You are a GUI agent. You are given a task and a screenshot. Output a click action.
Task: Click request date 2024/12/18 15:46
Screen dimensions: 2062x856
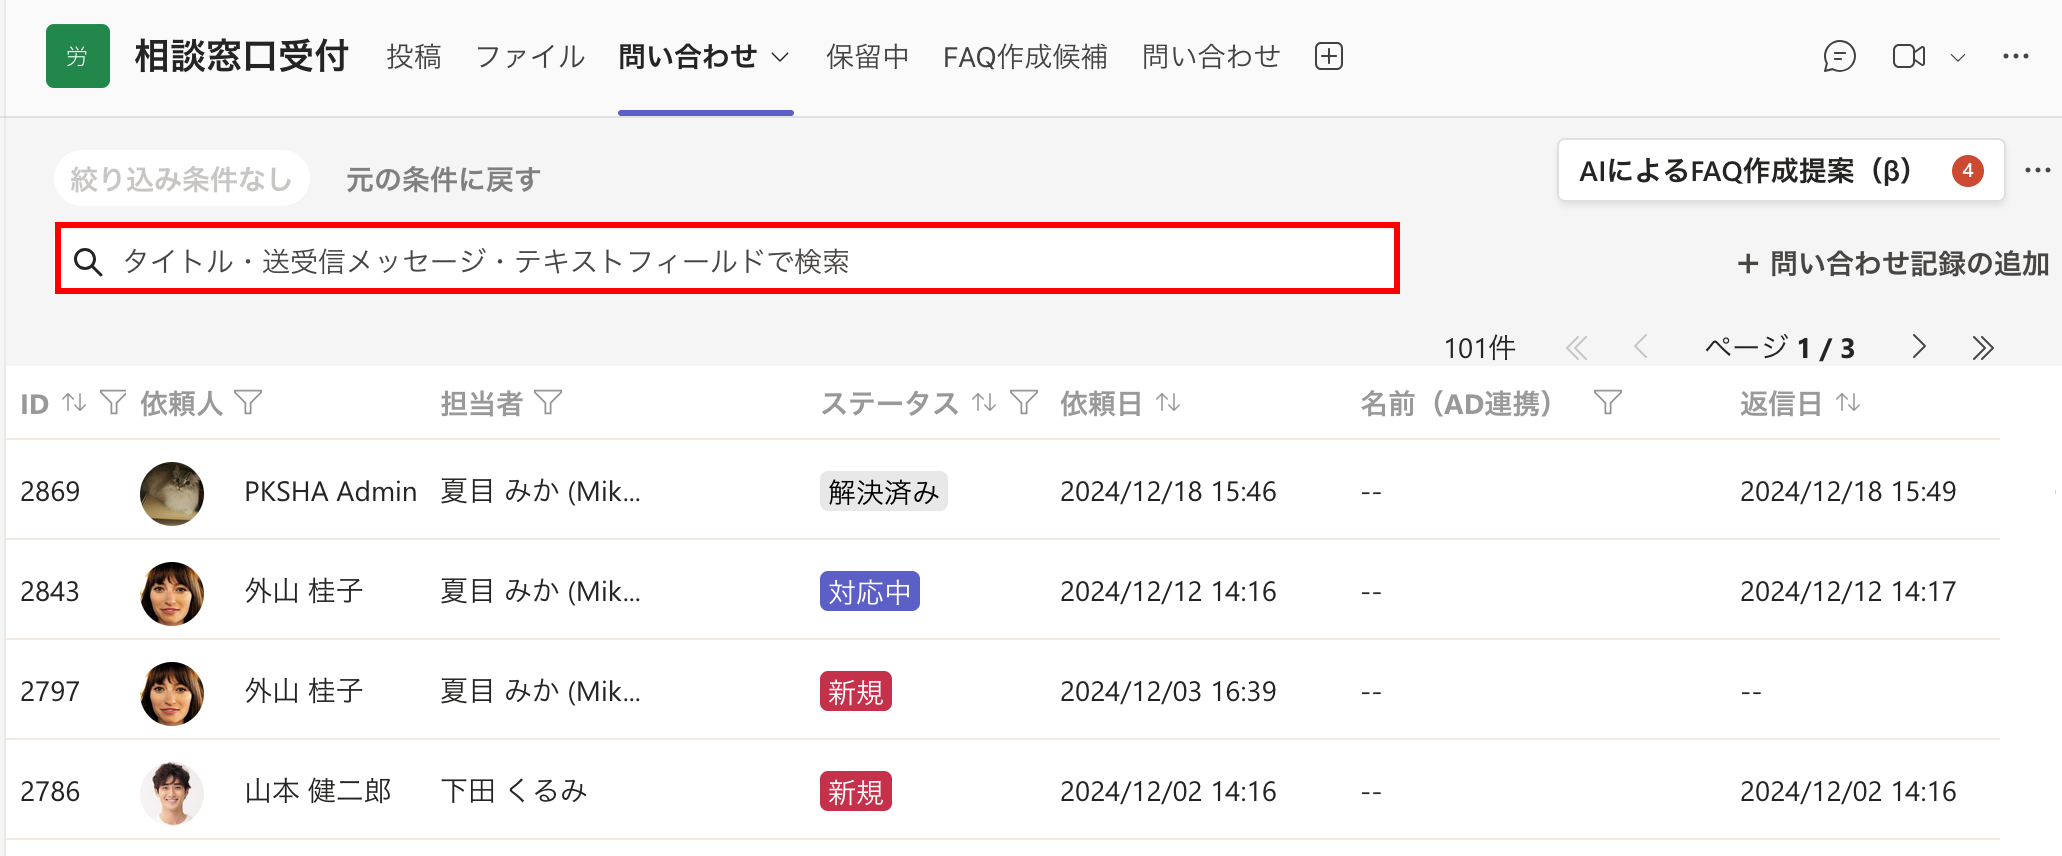point(1168,491)
